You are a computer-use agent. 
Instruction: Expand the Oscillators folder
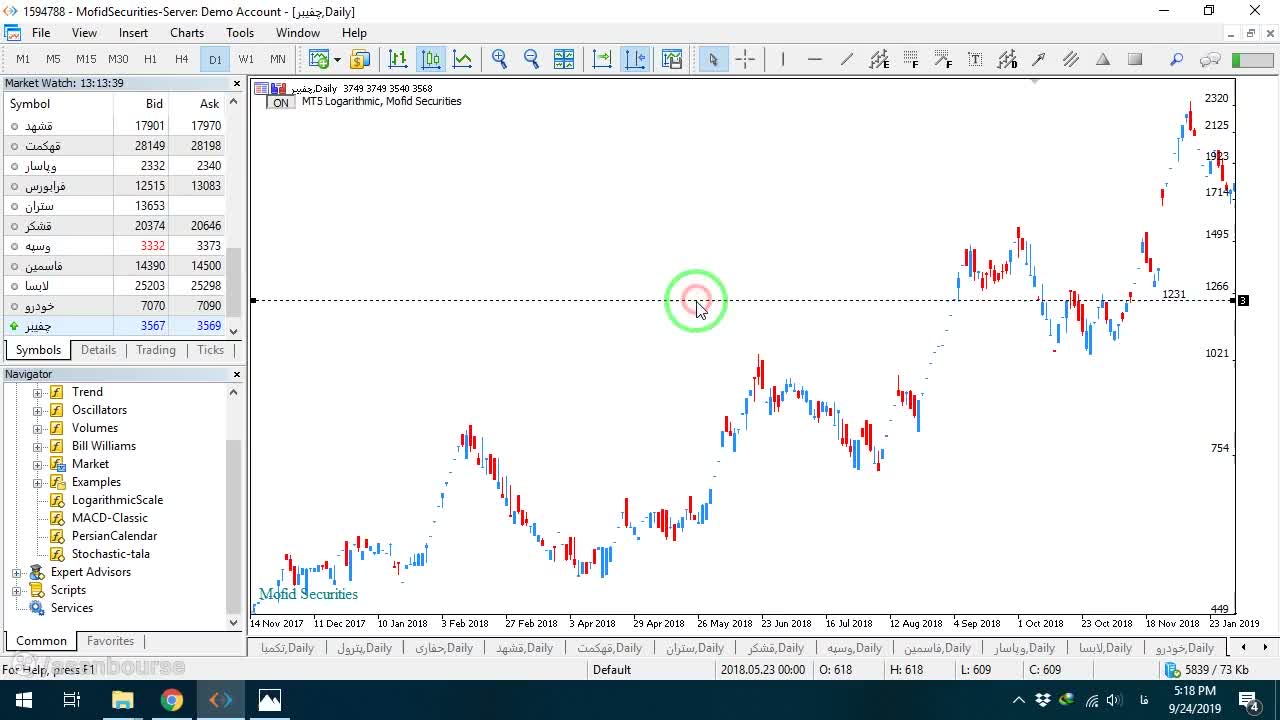pyautogui.click(x=38, y=410)
